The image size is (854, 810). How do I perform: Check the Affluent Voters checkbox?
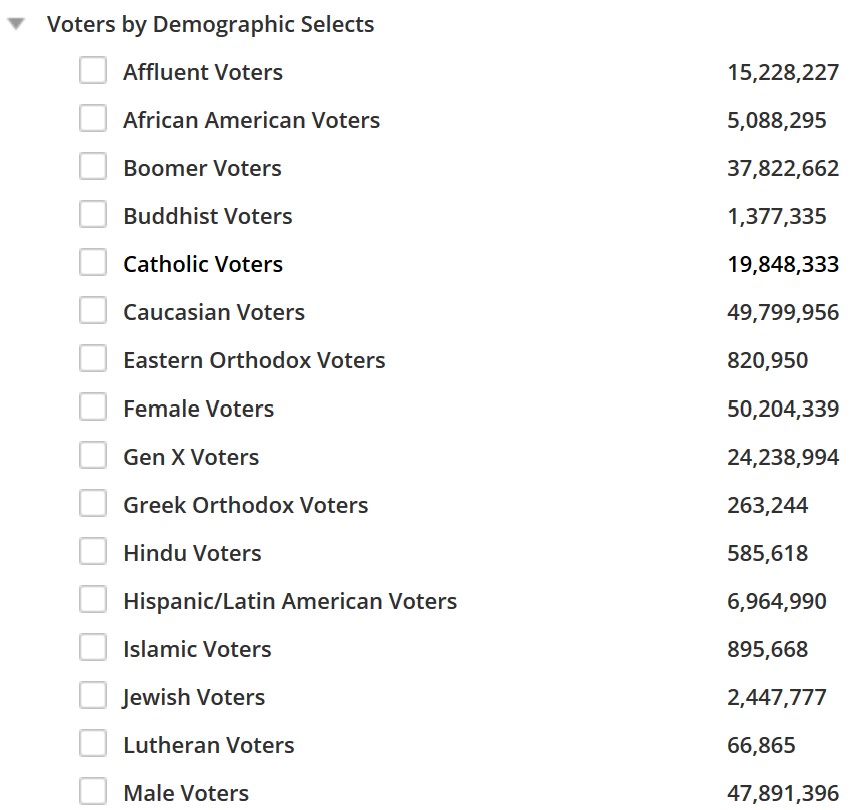(x=93, y=71)
